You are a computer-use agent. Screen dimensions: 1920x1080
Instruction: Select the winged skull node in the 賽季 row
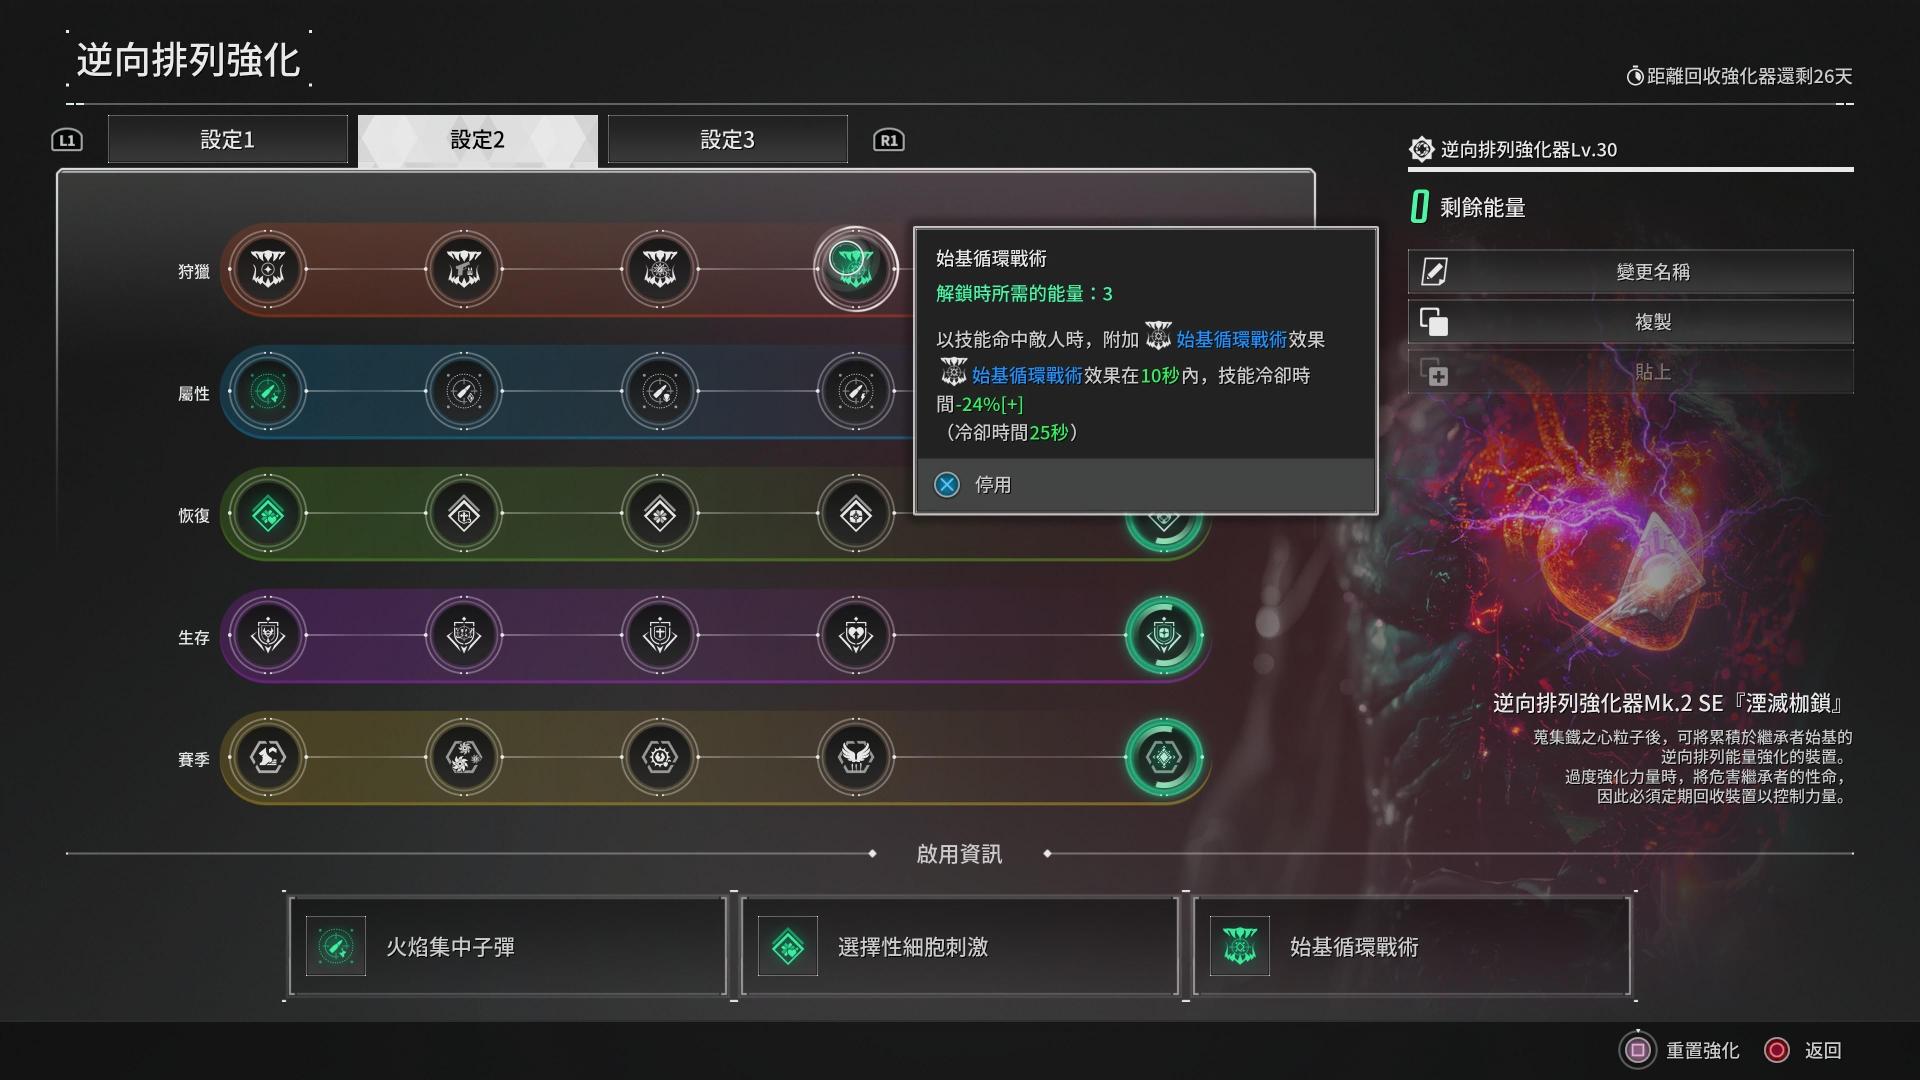click(856, 757)
